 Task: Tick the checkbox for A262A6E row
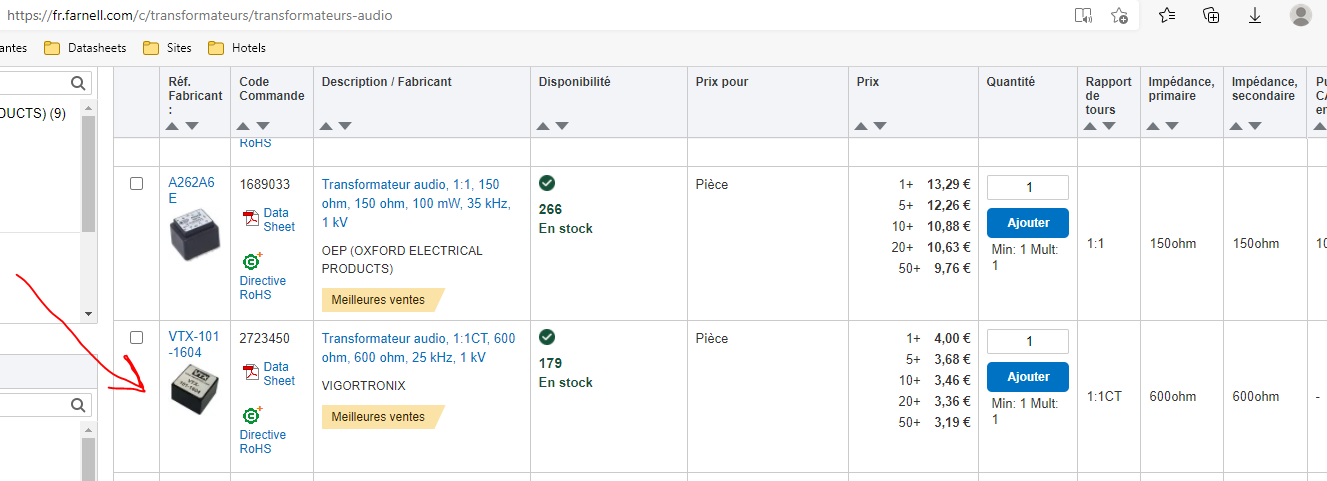(137, 184)
